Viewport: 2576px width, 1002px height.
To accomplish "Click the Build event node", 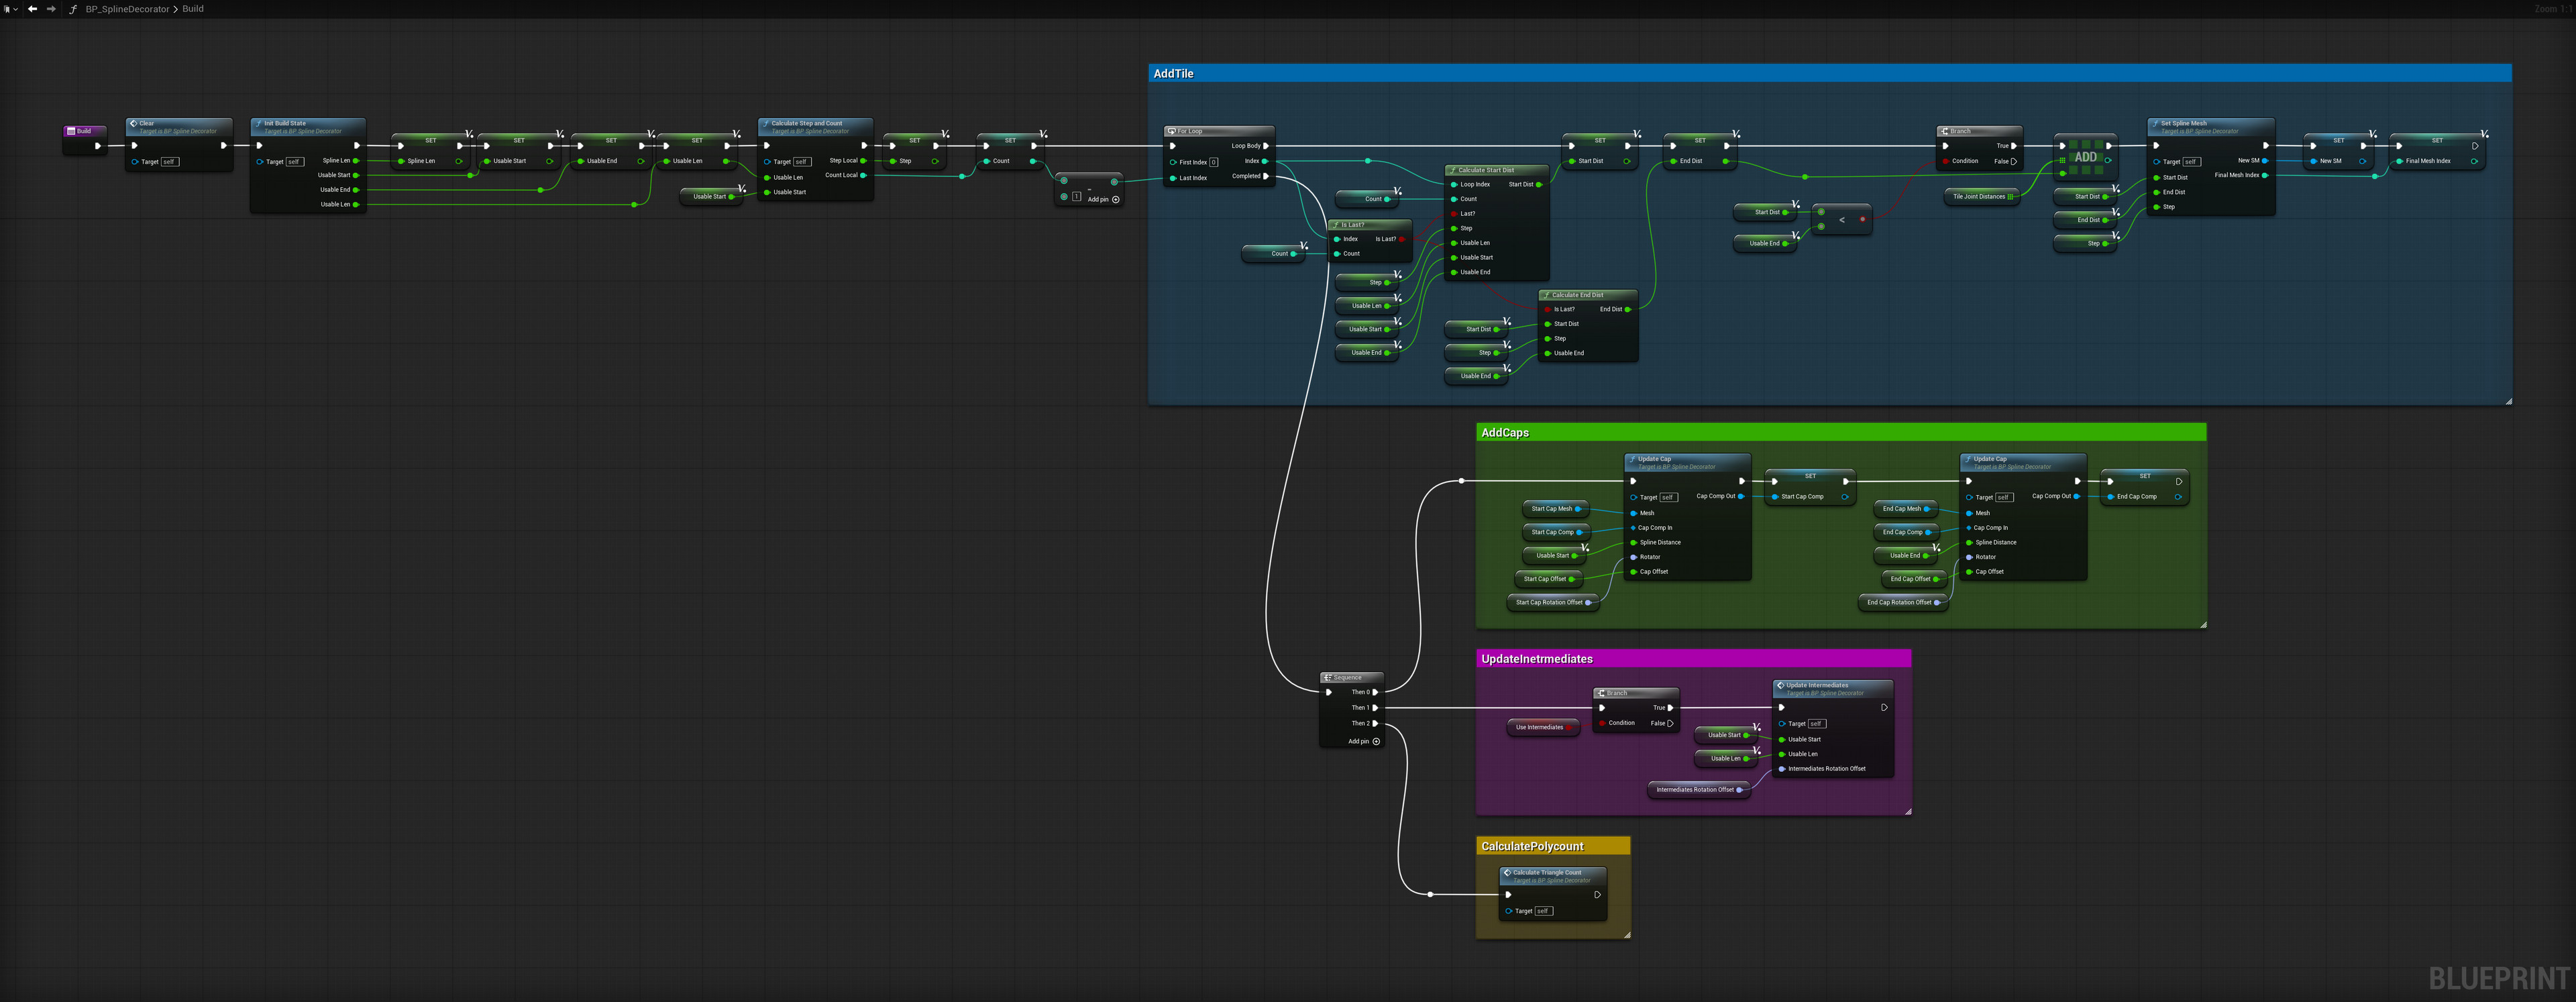I will tap(84, 131).
